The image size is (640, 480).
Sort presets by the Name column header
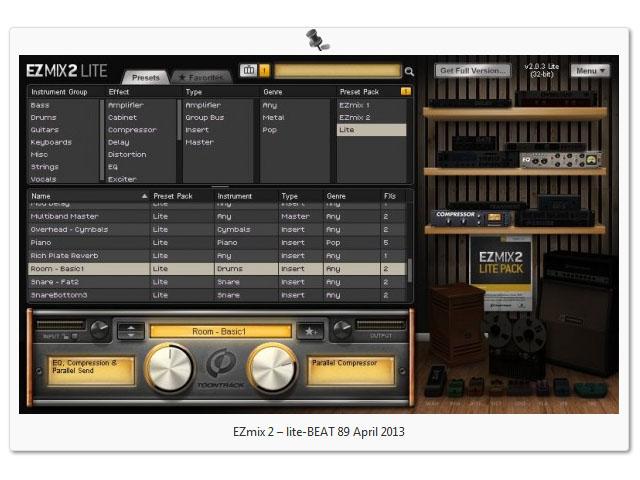[85, 196]
